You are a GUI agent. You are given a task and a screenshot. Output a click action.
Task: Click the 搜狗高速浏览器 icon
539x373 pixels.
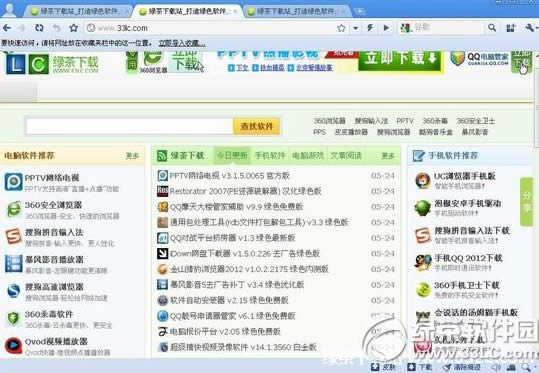13,291
